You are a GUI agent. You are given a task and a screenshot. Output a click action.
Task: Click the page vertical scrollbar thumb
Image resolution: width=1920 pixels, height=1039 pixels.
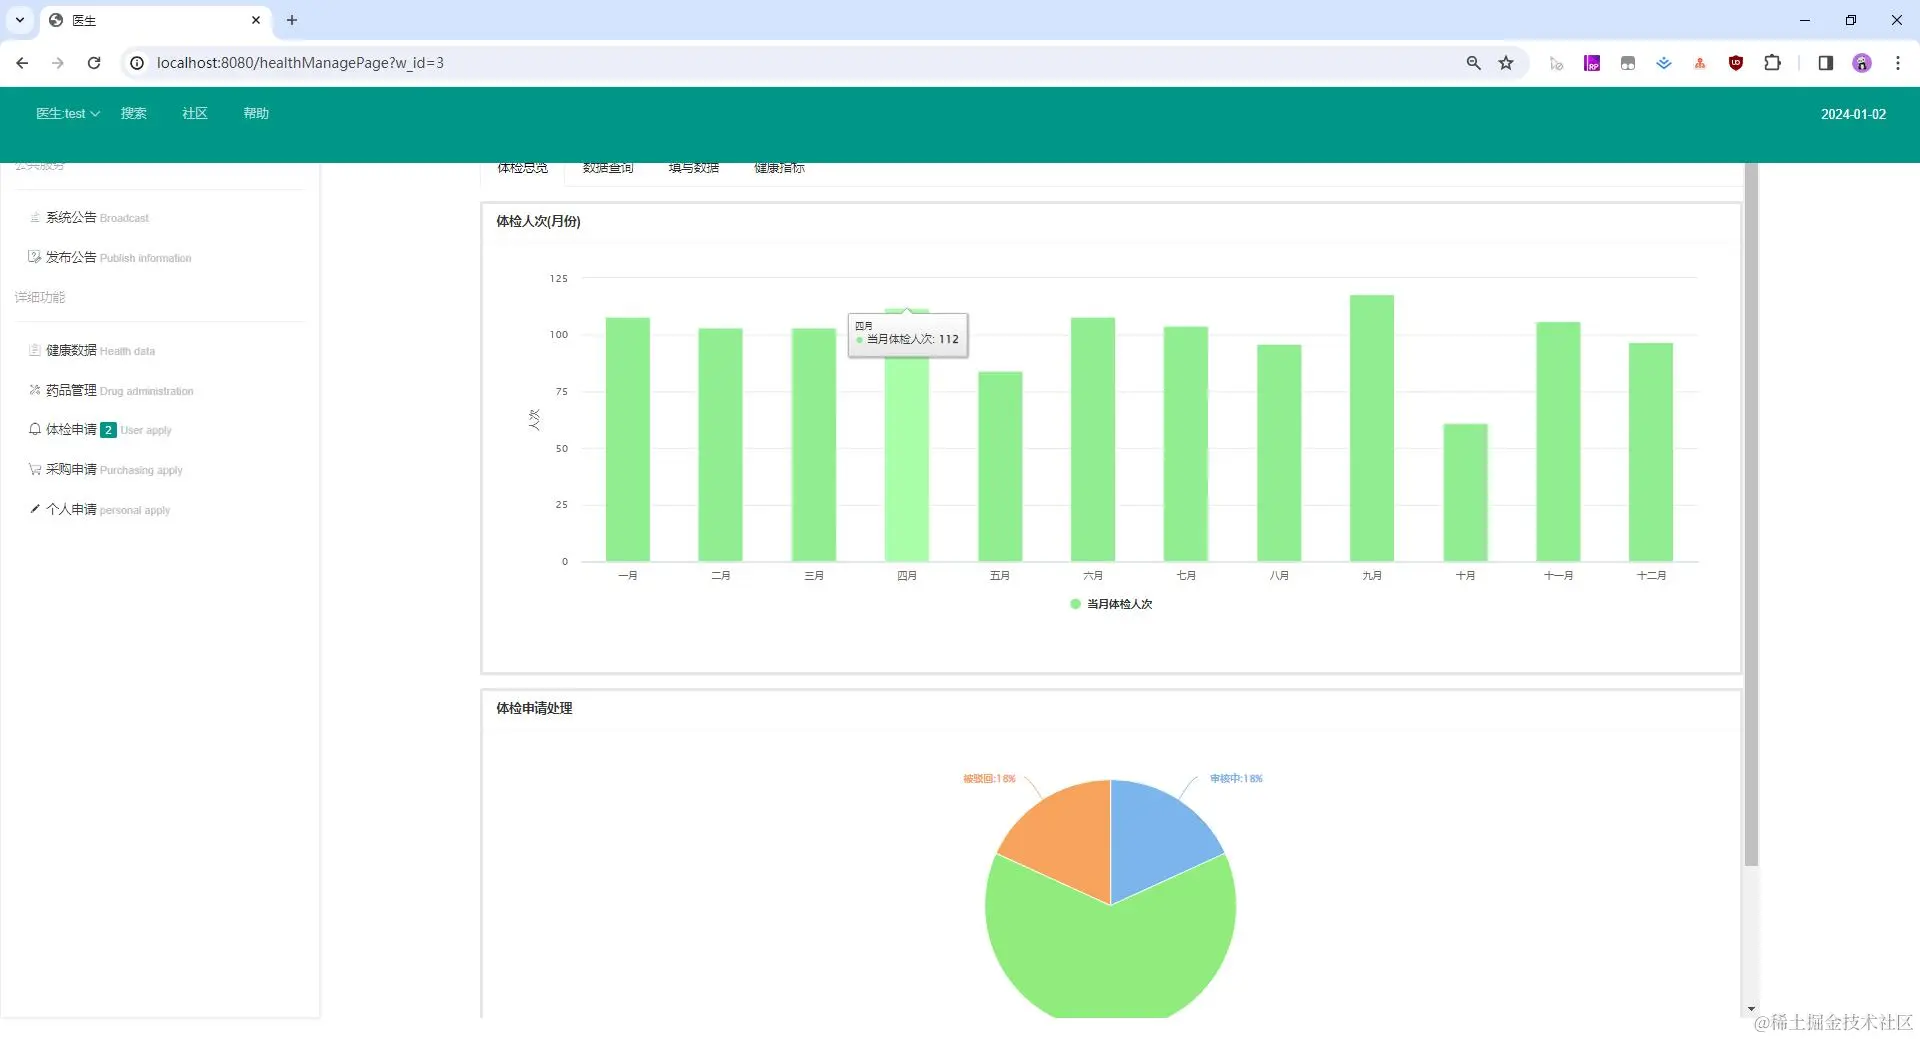(x=1751, y=515)
